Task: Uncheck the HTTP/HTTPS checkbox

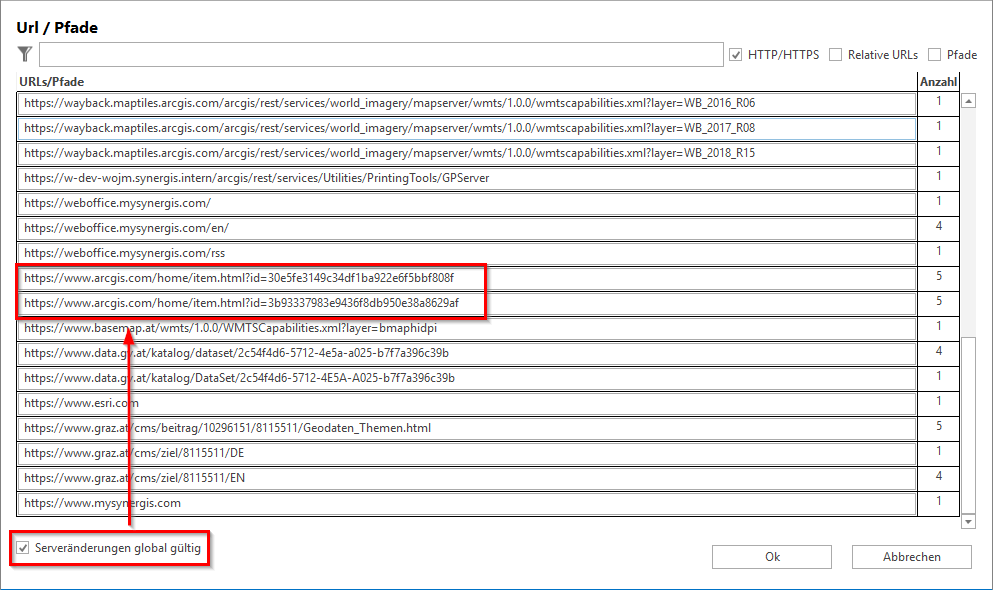Action: pos(736,55)
